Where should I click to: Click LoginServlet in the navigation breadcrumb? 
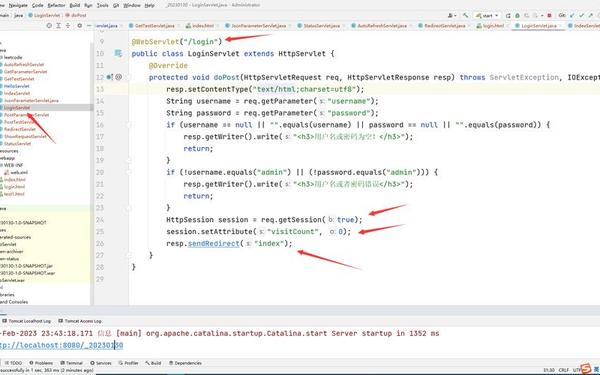tap(44, 15)
